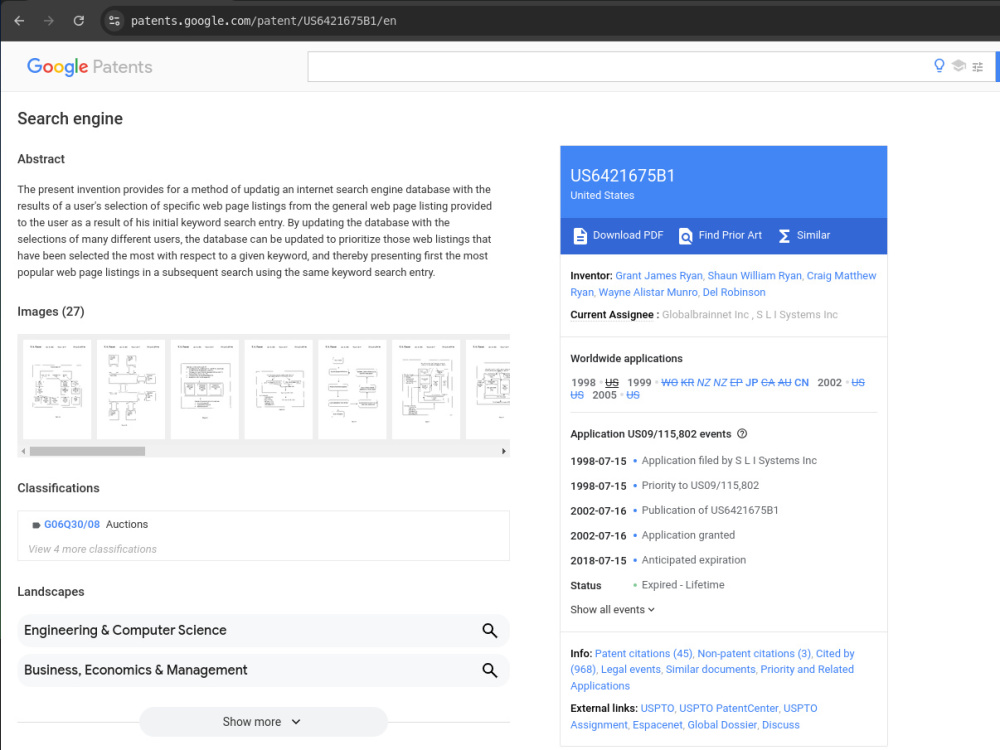
Task: Open Find Prior Art
Action: tap(730, 235)
